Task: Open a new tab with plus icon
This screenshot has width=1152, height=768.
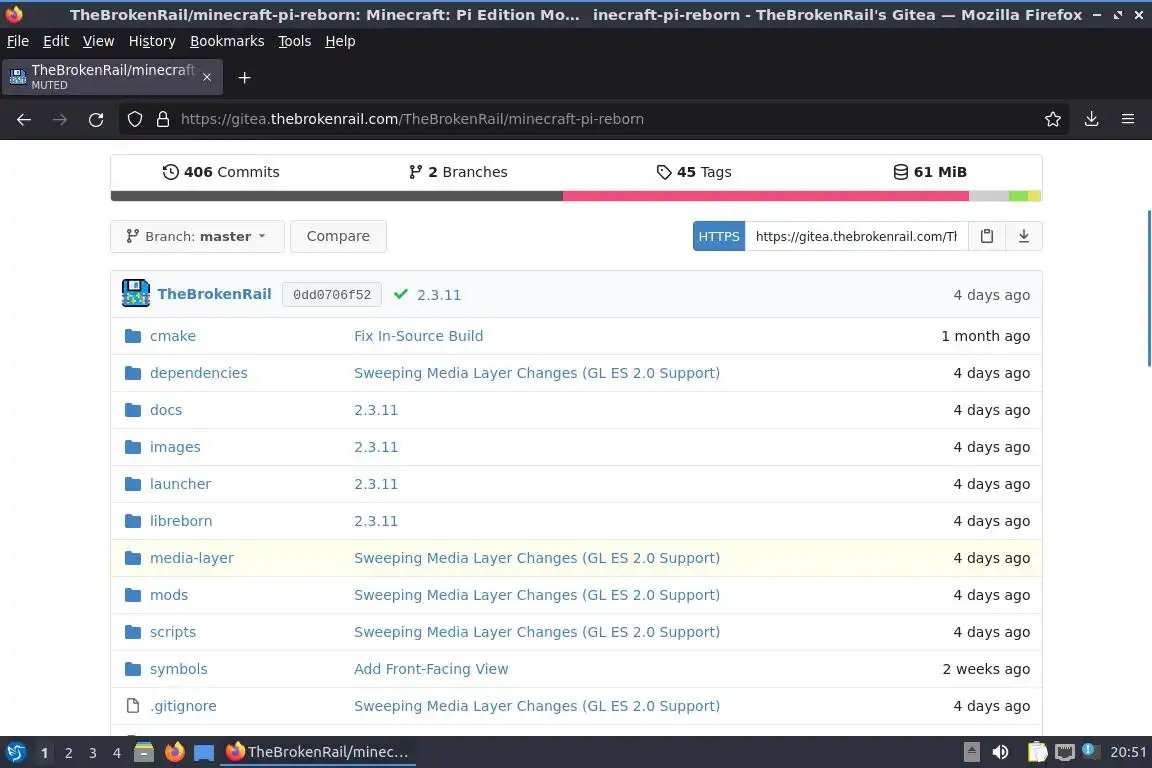Action: [x=245, y=77]
